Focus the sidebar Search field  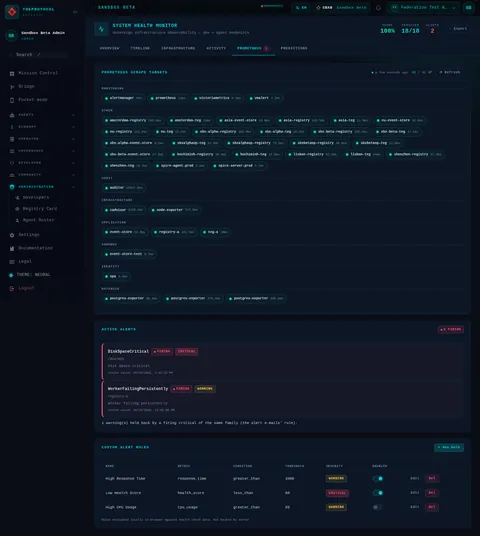[38, 55]
